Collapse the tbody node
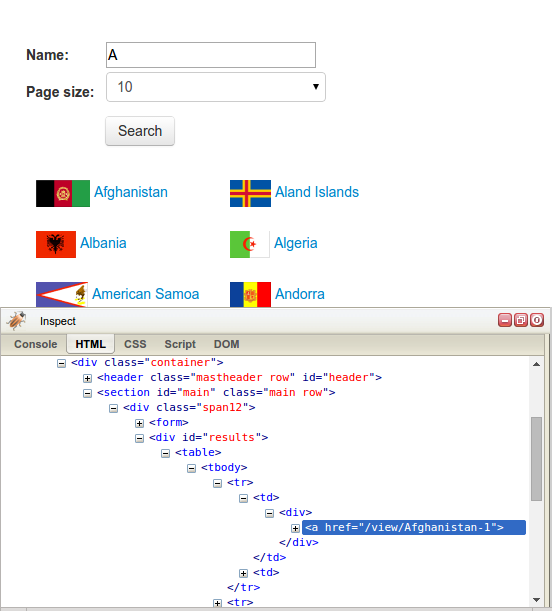Viewport: 552px width, 611px height. [x=191, y=468]
